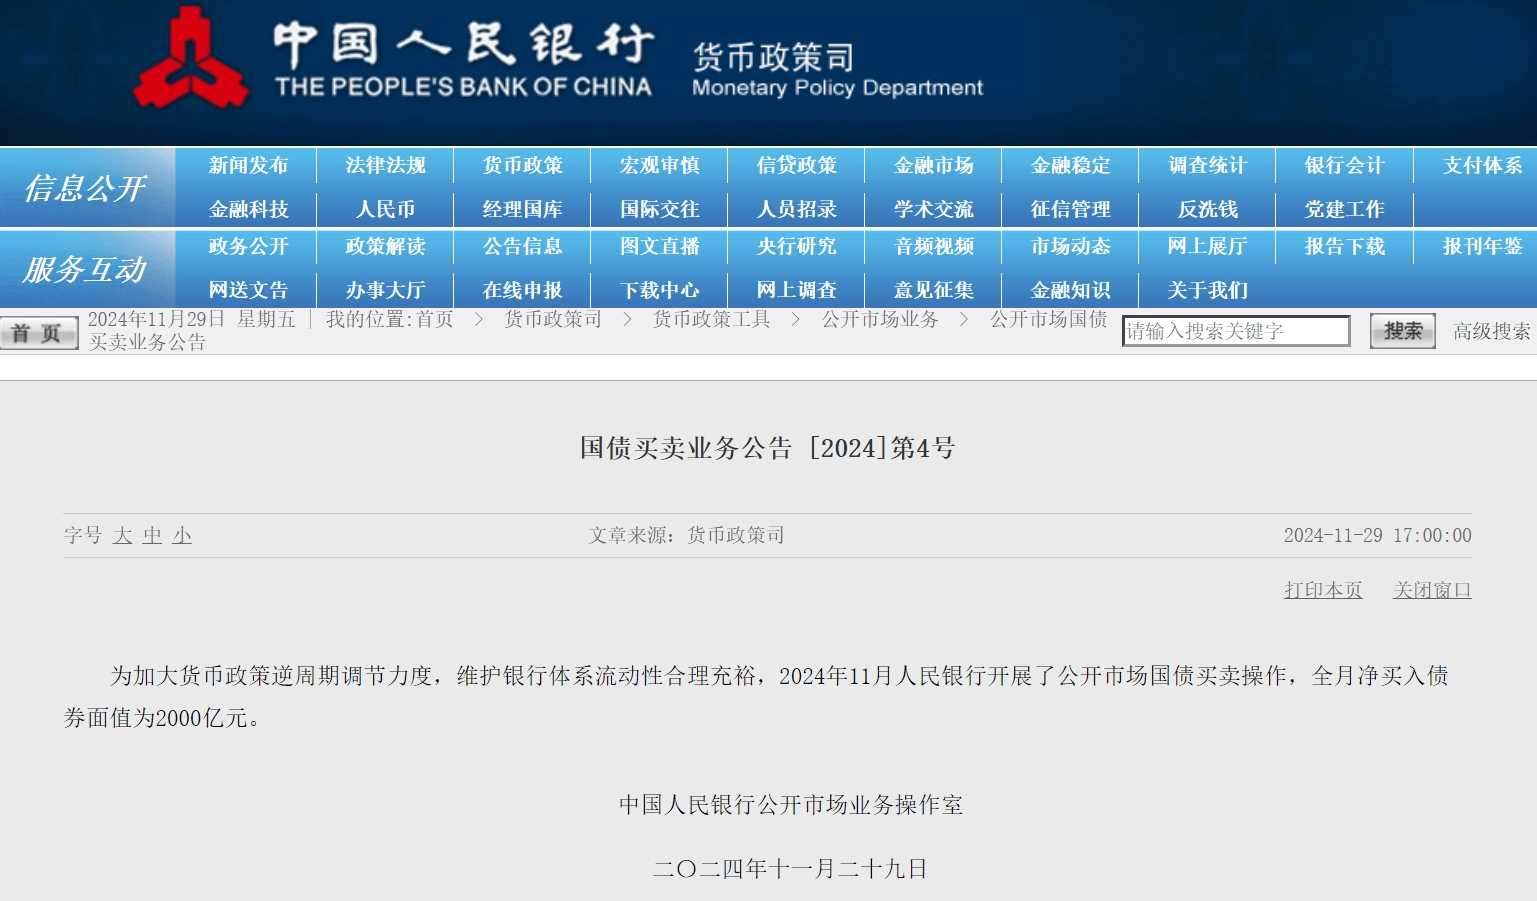Open the 法律法规 menu item

[x=385, y=166]
